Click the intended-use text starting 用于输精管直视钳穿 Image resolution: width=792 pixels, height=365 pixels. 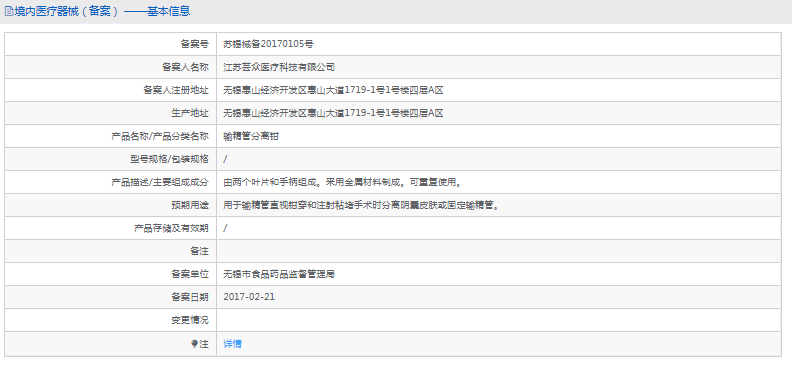click(x=361, y=205)
